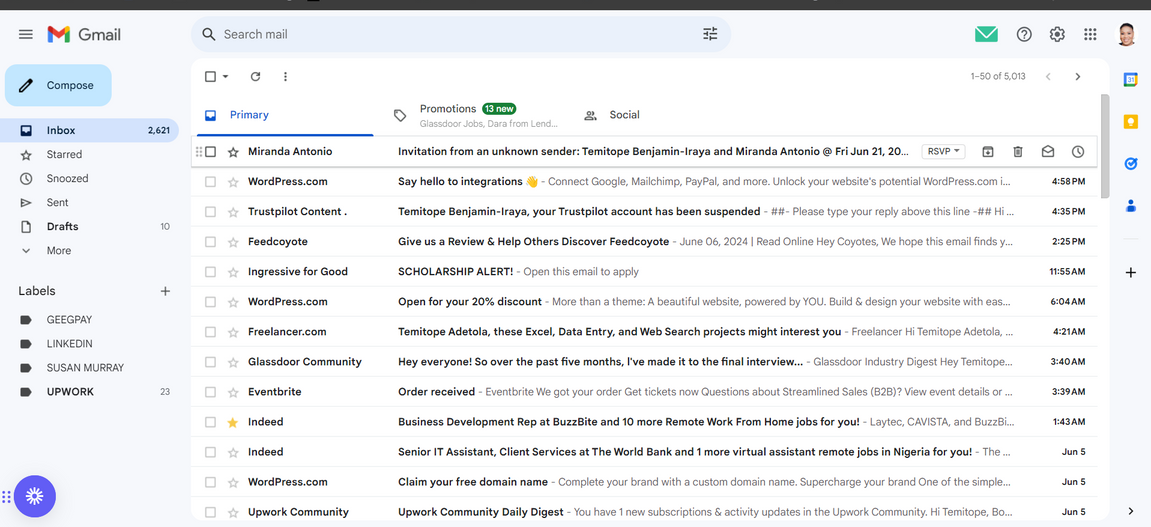Go to newer messages page arrow

point(1048,76)
